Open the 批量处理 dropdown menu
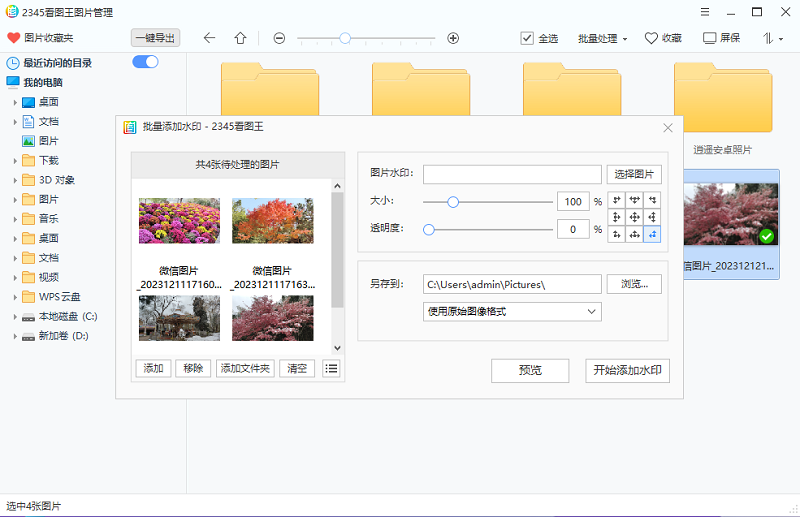Viewport: 800px width, 517px height. (x=602, y=38)
